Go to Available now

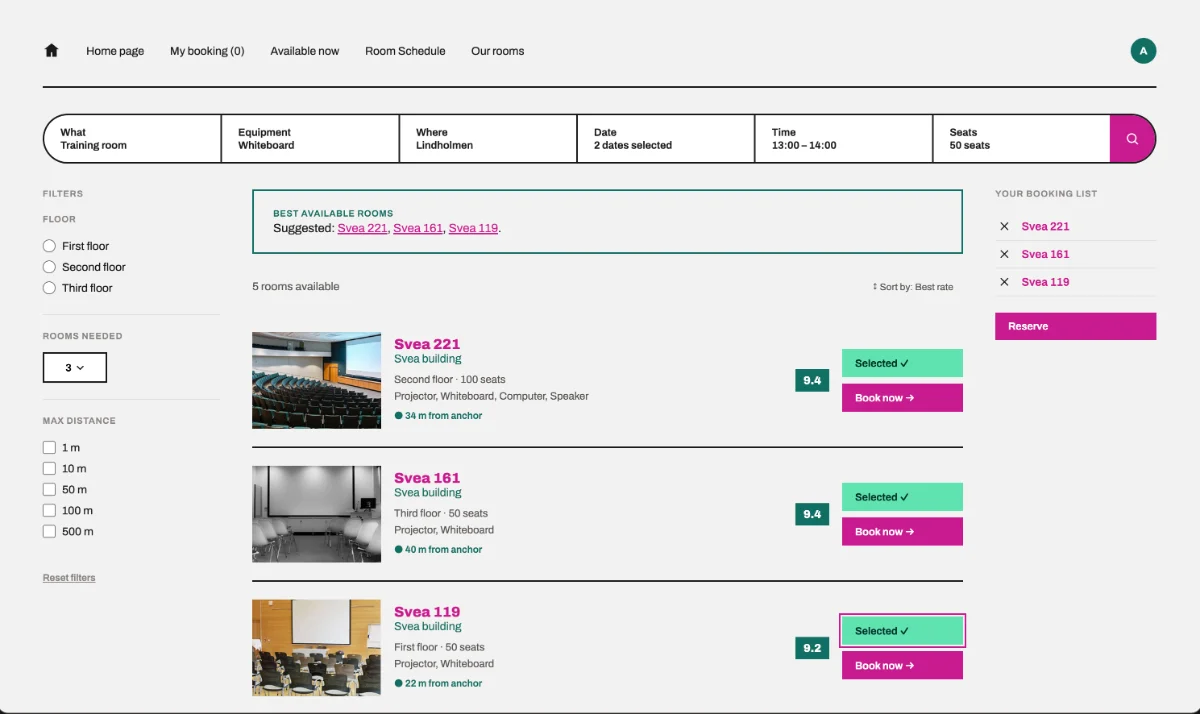point(304,51)
